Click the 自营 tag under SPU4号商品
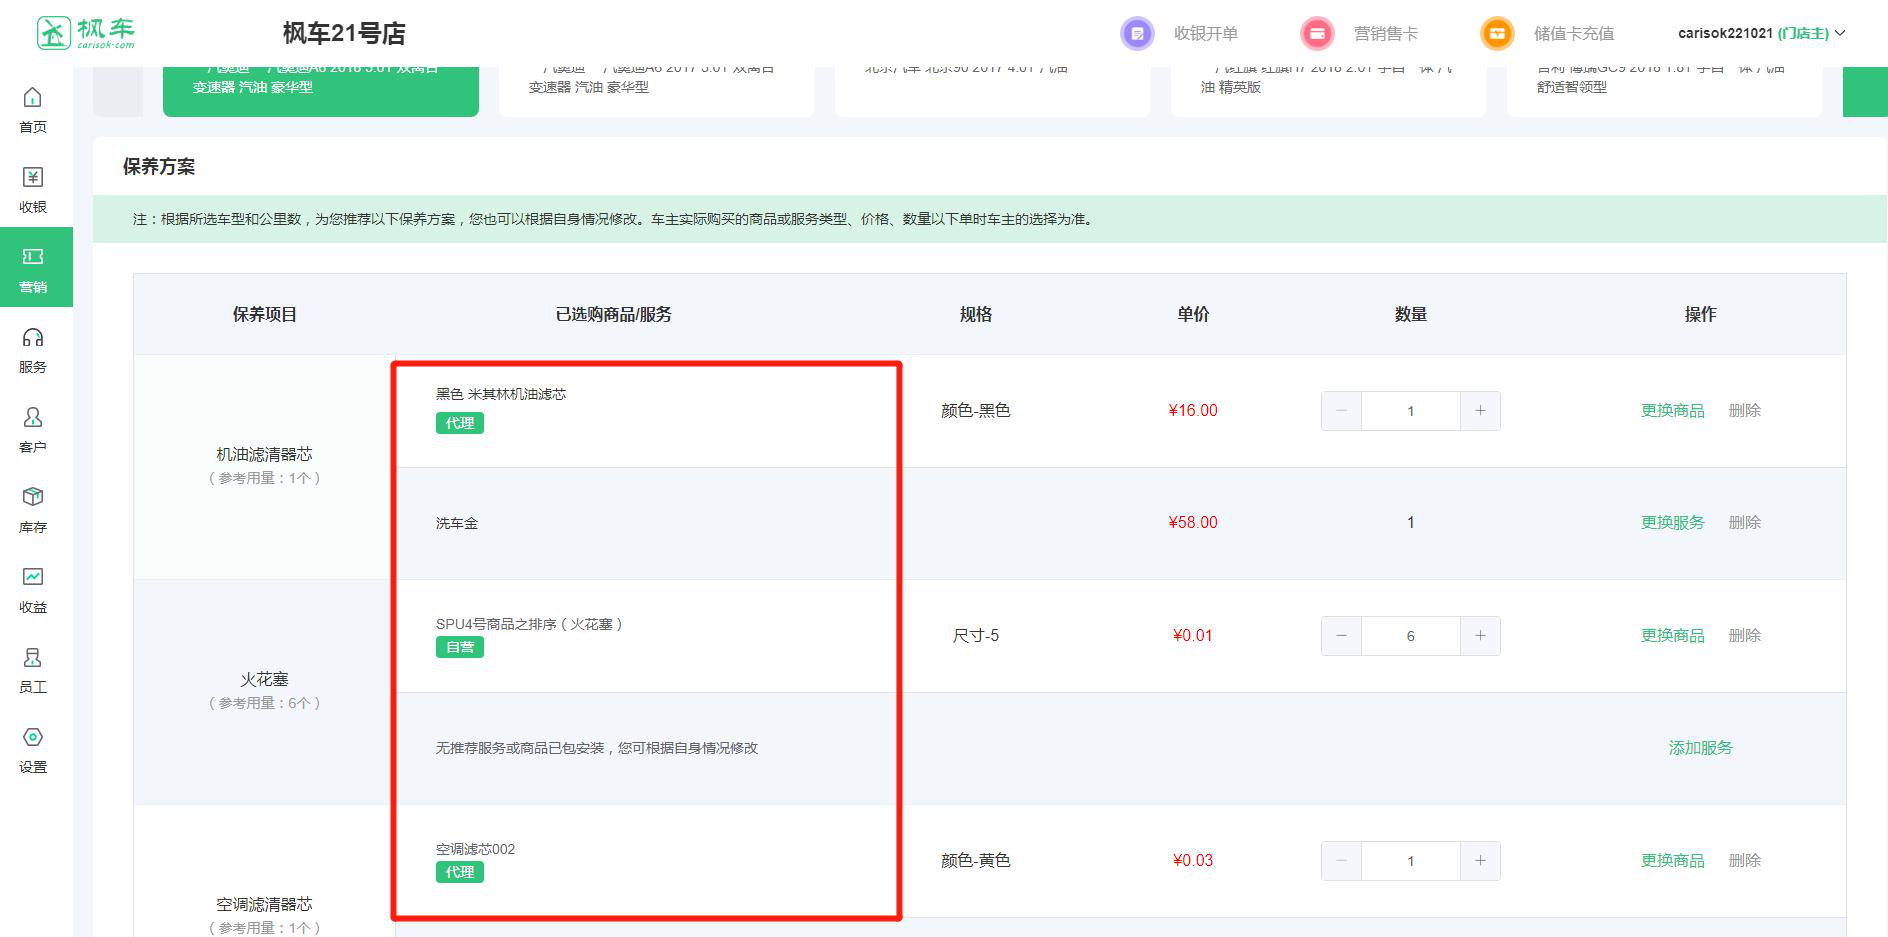 coord(460,647)
